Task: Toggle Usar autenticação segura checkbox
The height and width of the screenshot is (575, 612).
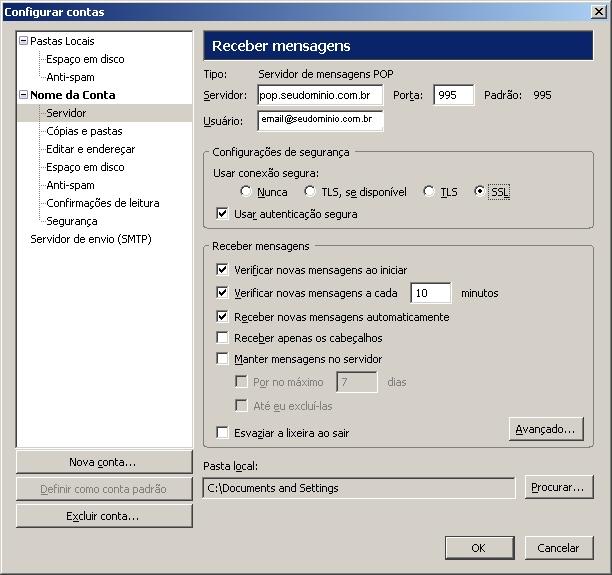Action: (222, 214)
